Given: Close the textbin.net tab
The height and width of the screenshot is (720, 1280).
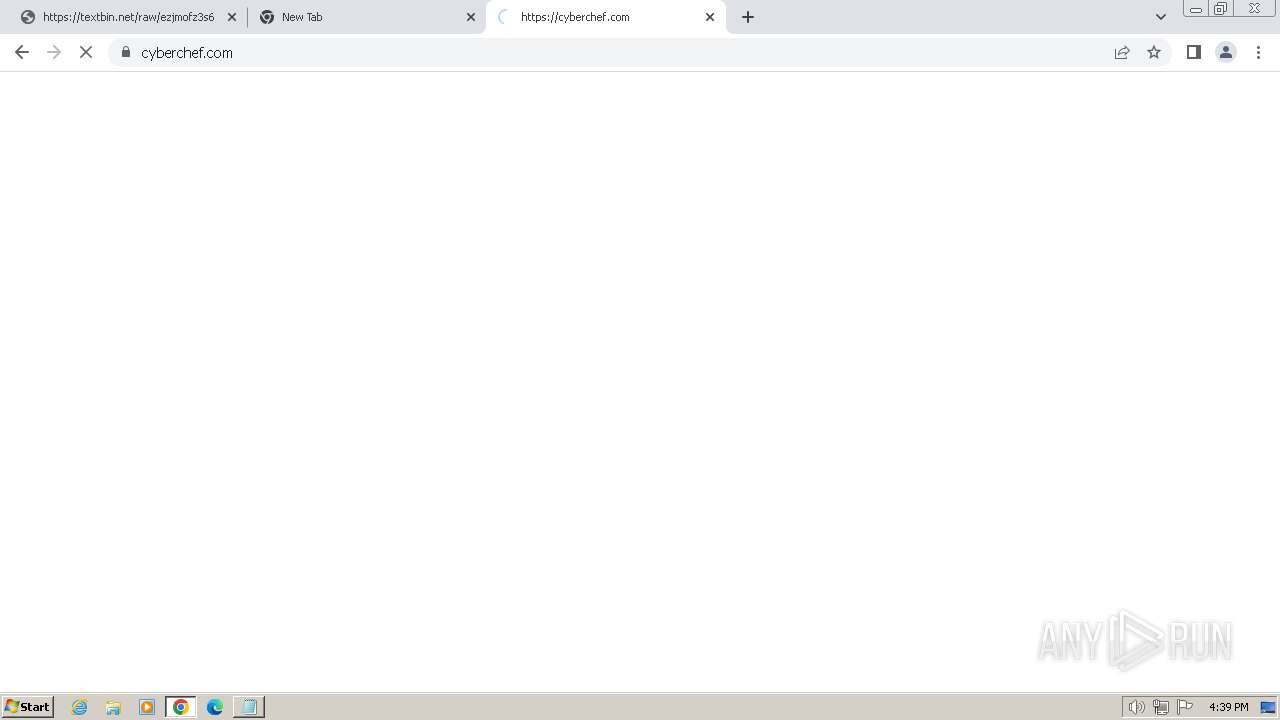Looking at the screenshot, I should coord(232,17).
